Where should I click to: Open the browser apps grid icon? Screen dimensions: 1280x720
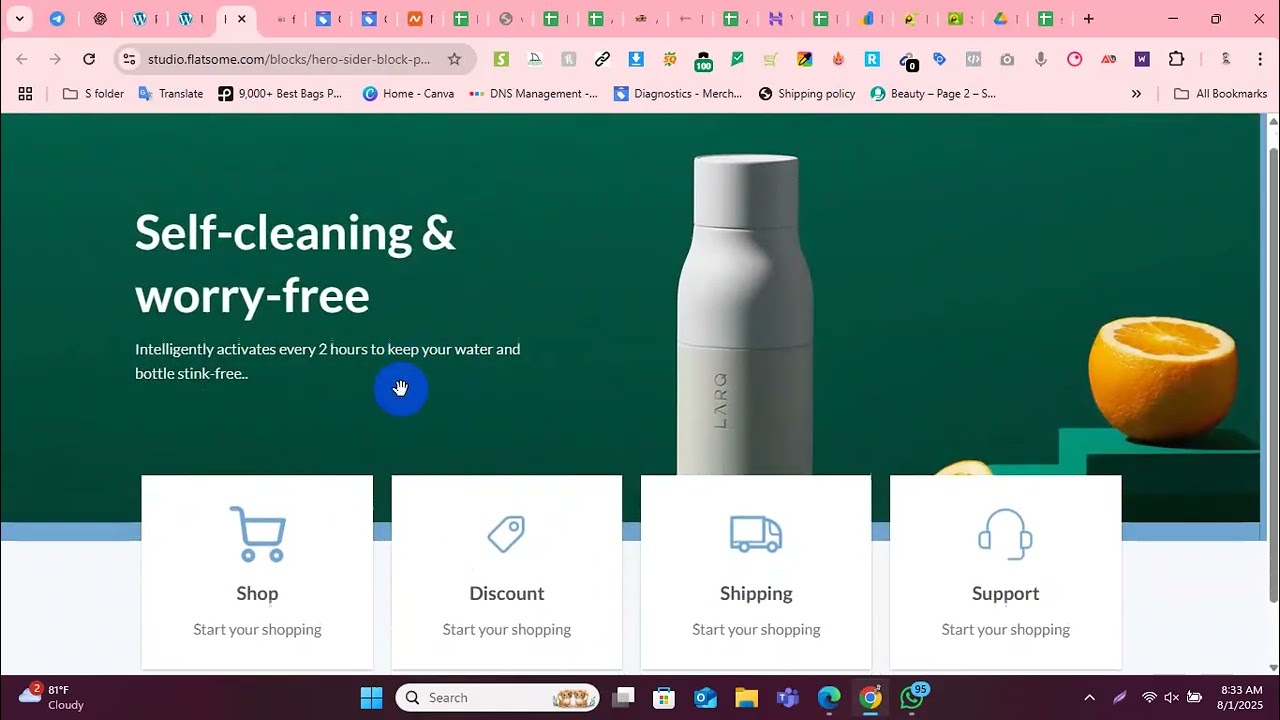point(26,94)
